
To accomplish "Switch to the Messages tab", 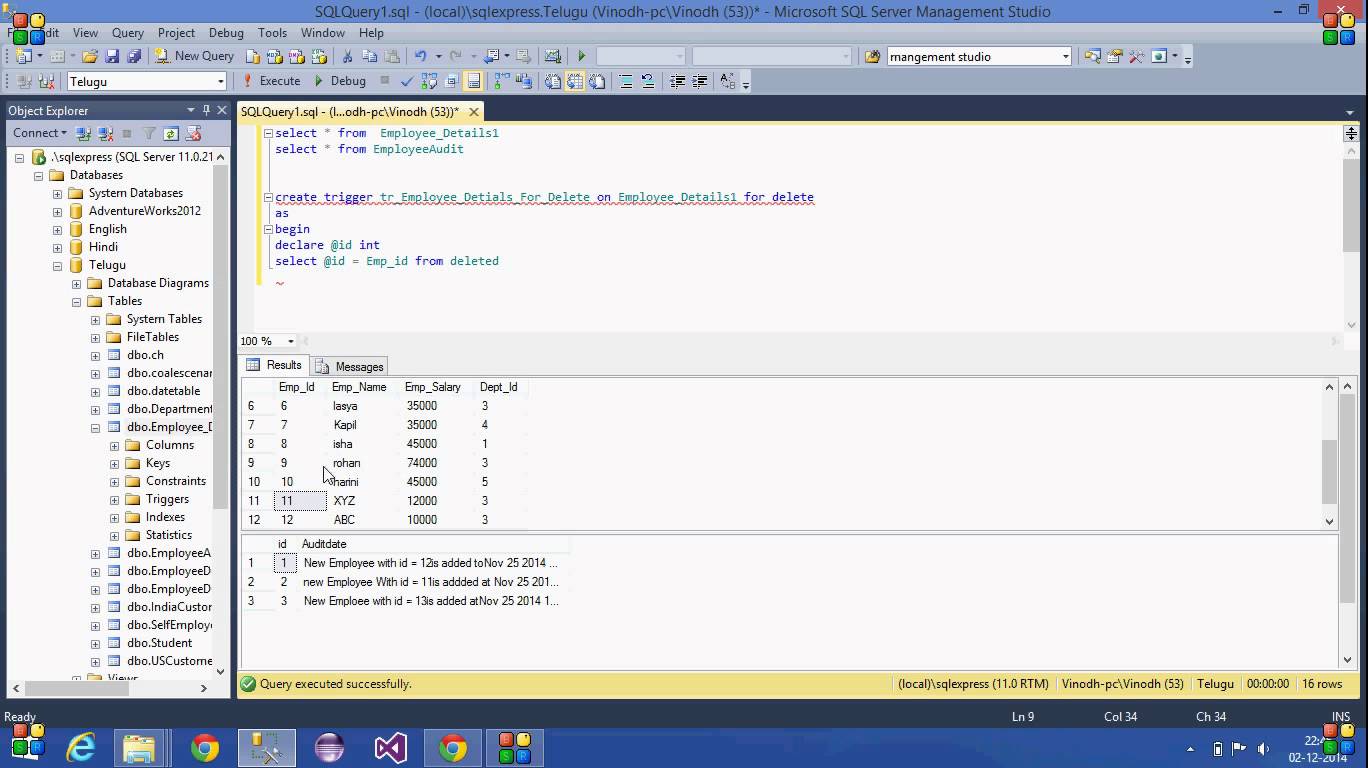I will click(350, 366).
